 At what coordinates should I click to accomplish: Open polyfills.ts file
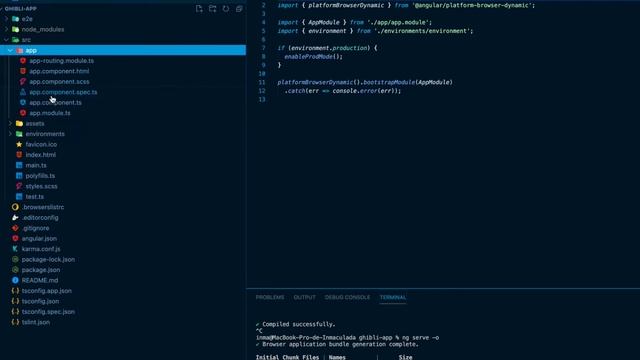(x=40, y=176)
